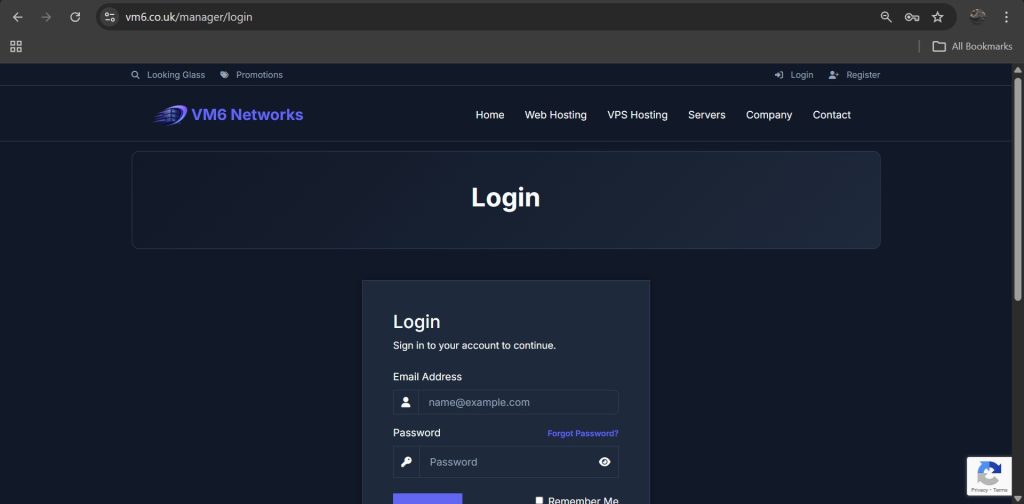
Task: Open the Web Hosting menu item
Action: click(x=555, y=115)
